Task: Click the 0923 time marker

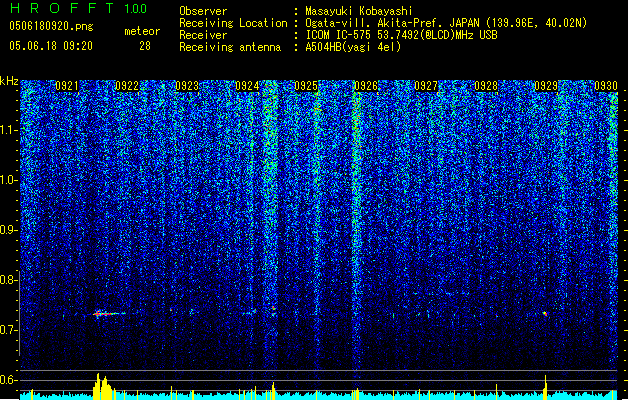Action: tap(187, 86)
